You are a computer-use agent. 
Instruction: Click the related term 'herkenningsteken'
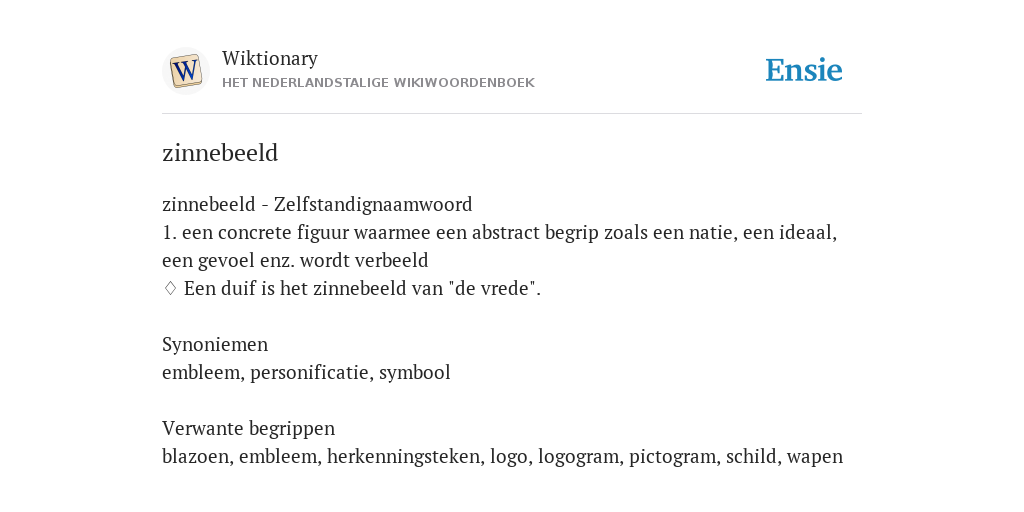pos(404,456)
